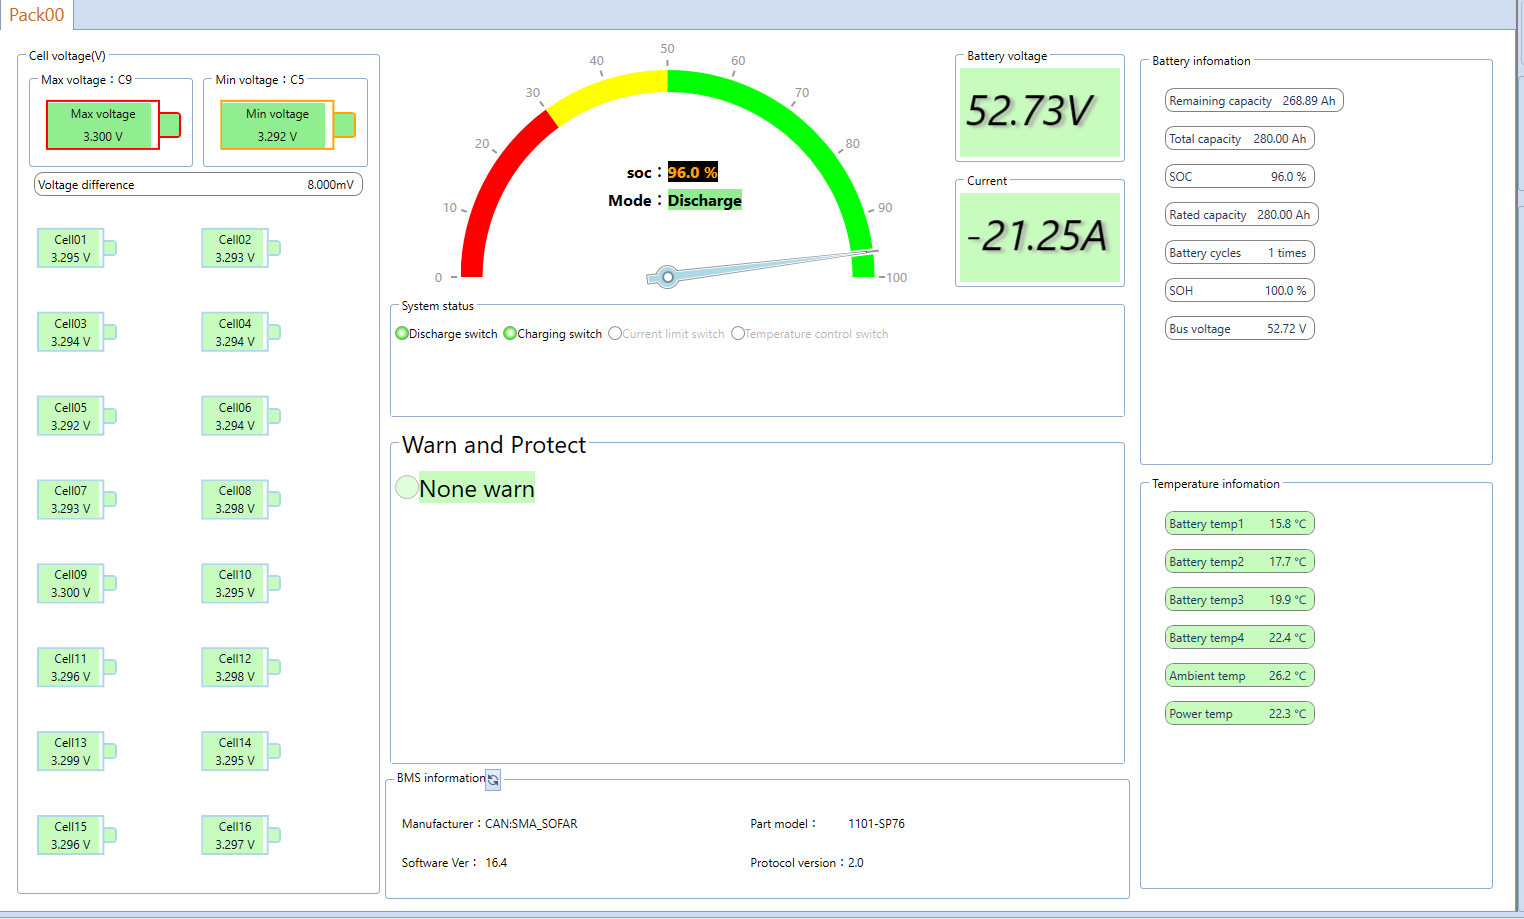Viewport: 1524px width, 919px height.
Task: Toggle the Charging switch radio button
Action: [x=510, y=333]
